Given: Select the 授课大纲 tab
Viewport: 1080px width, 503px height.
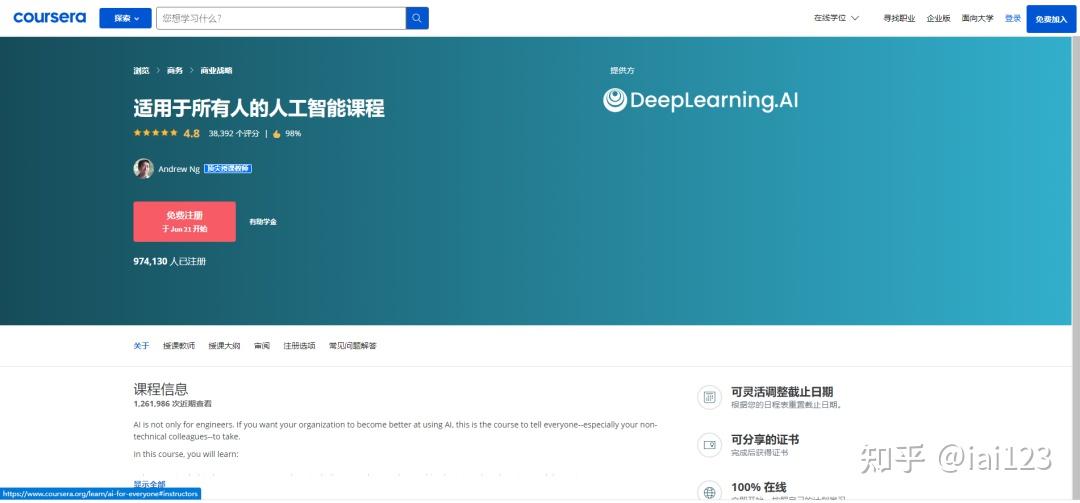Looking at the screenshot, I should coord(225,346).
